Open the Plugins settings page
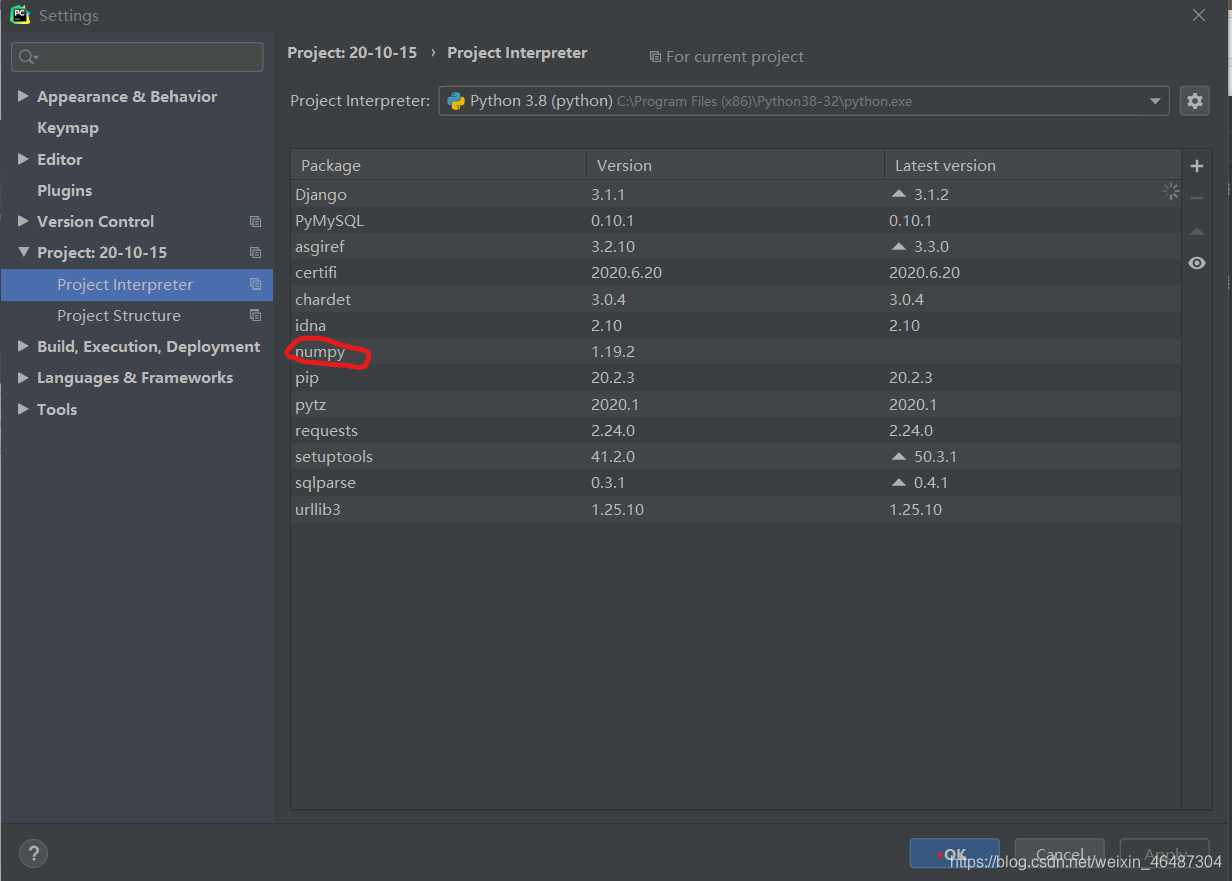Viewport: 1232px width, 881px height. click(65, 191)
